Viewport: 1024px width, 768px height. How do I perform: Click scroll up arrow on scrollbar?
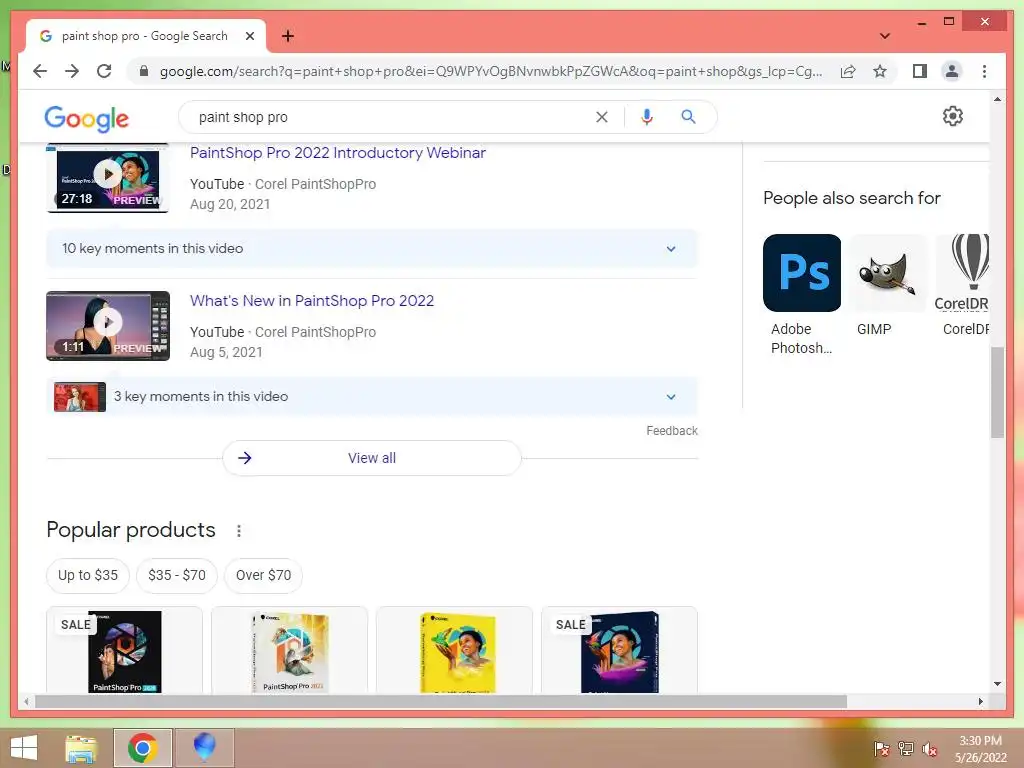(x=997, y=99)
